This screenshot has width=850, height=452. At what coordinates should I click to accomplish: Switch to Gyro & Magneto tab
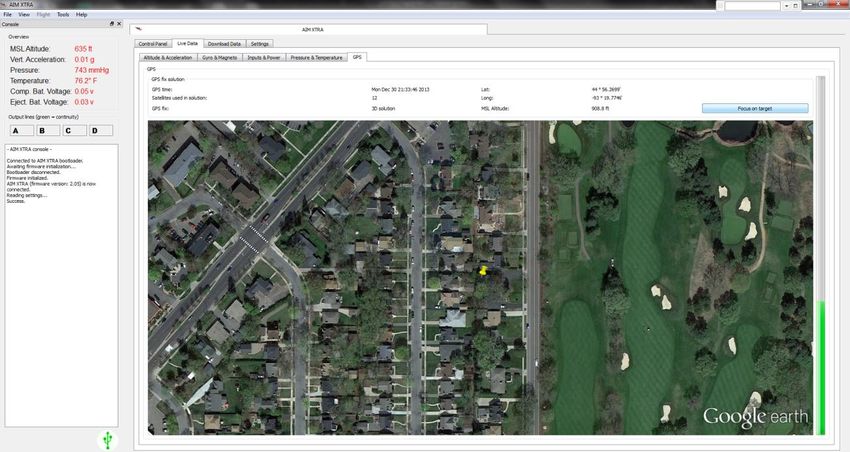[x=220, y=57]
